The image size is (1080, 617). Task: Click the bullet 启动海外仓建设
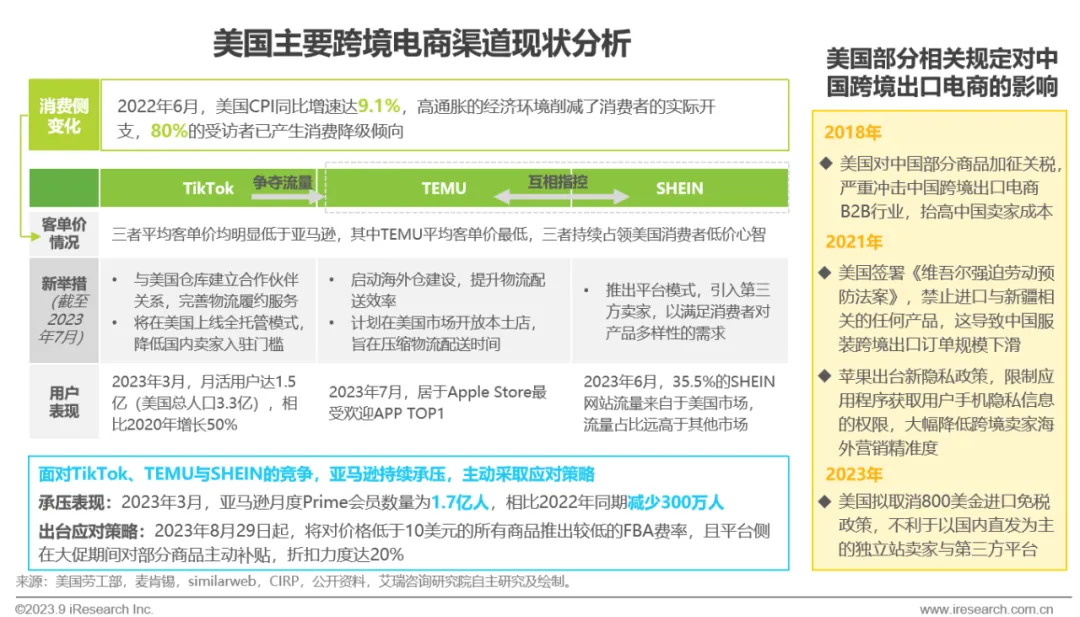pos(448,290)
